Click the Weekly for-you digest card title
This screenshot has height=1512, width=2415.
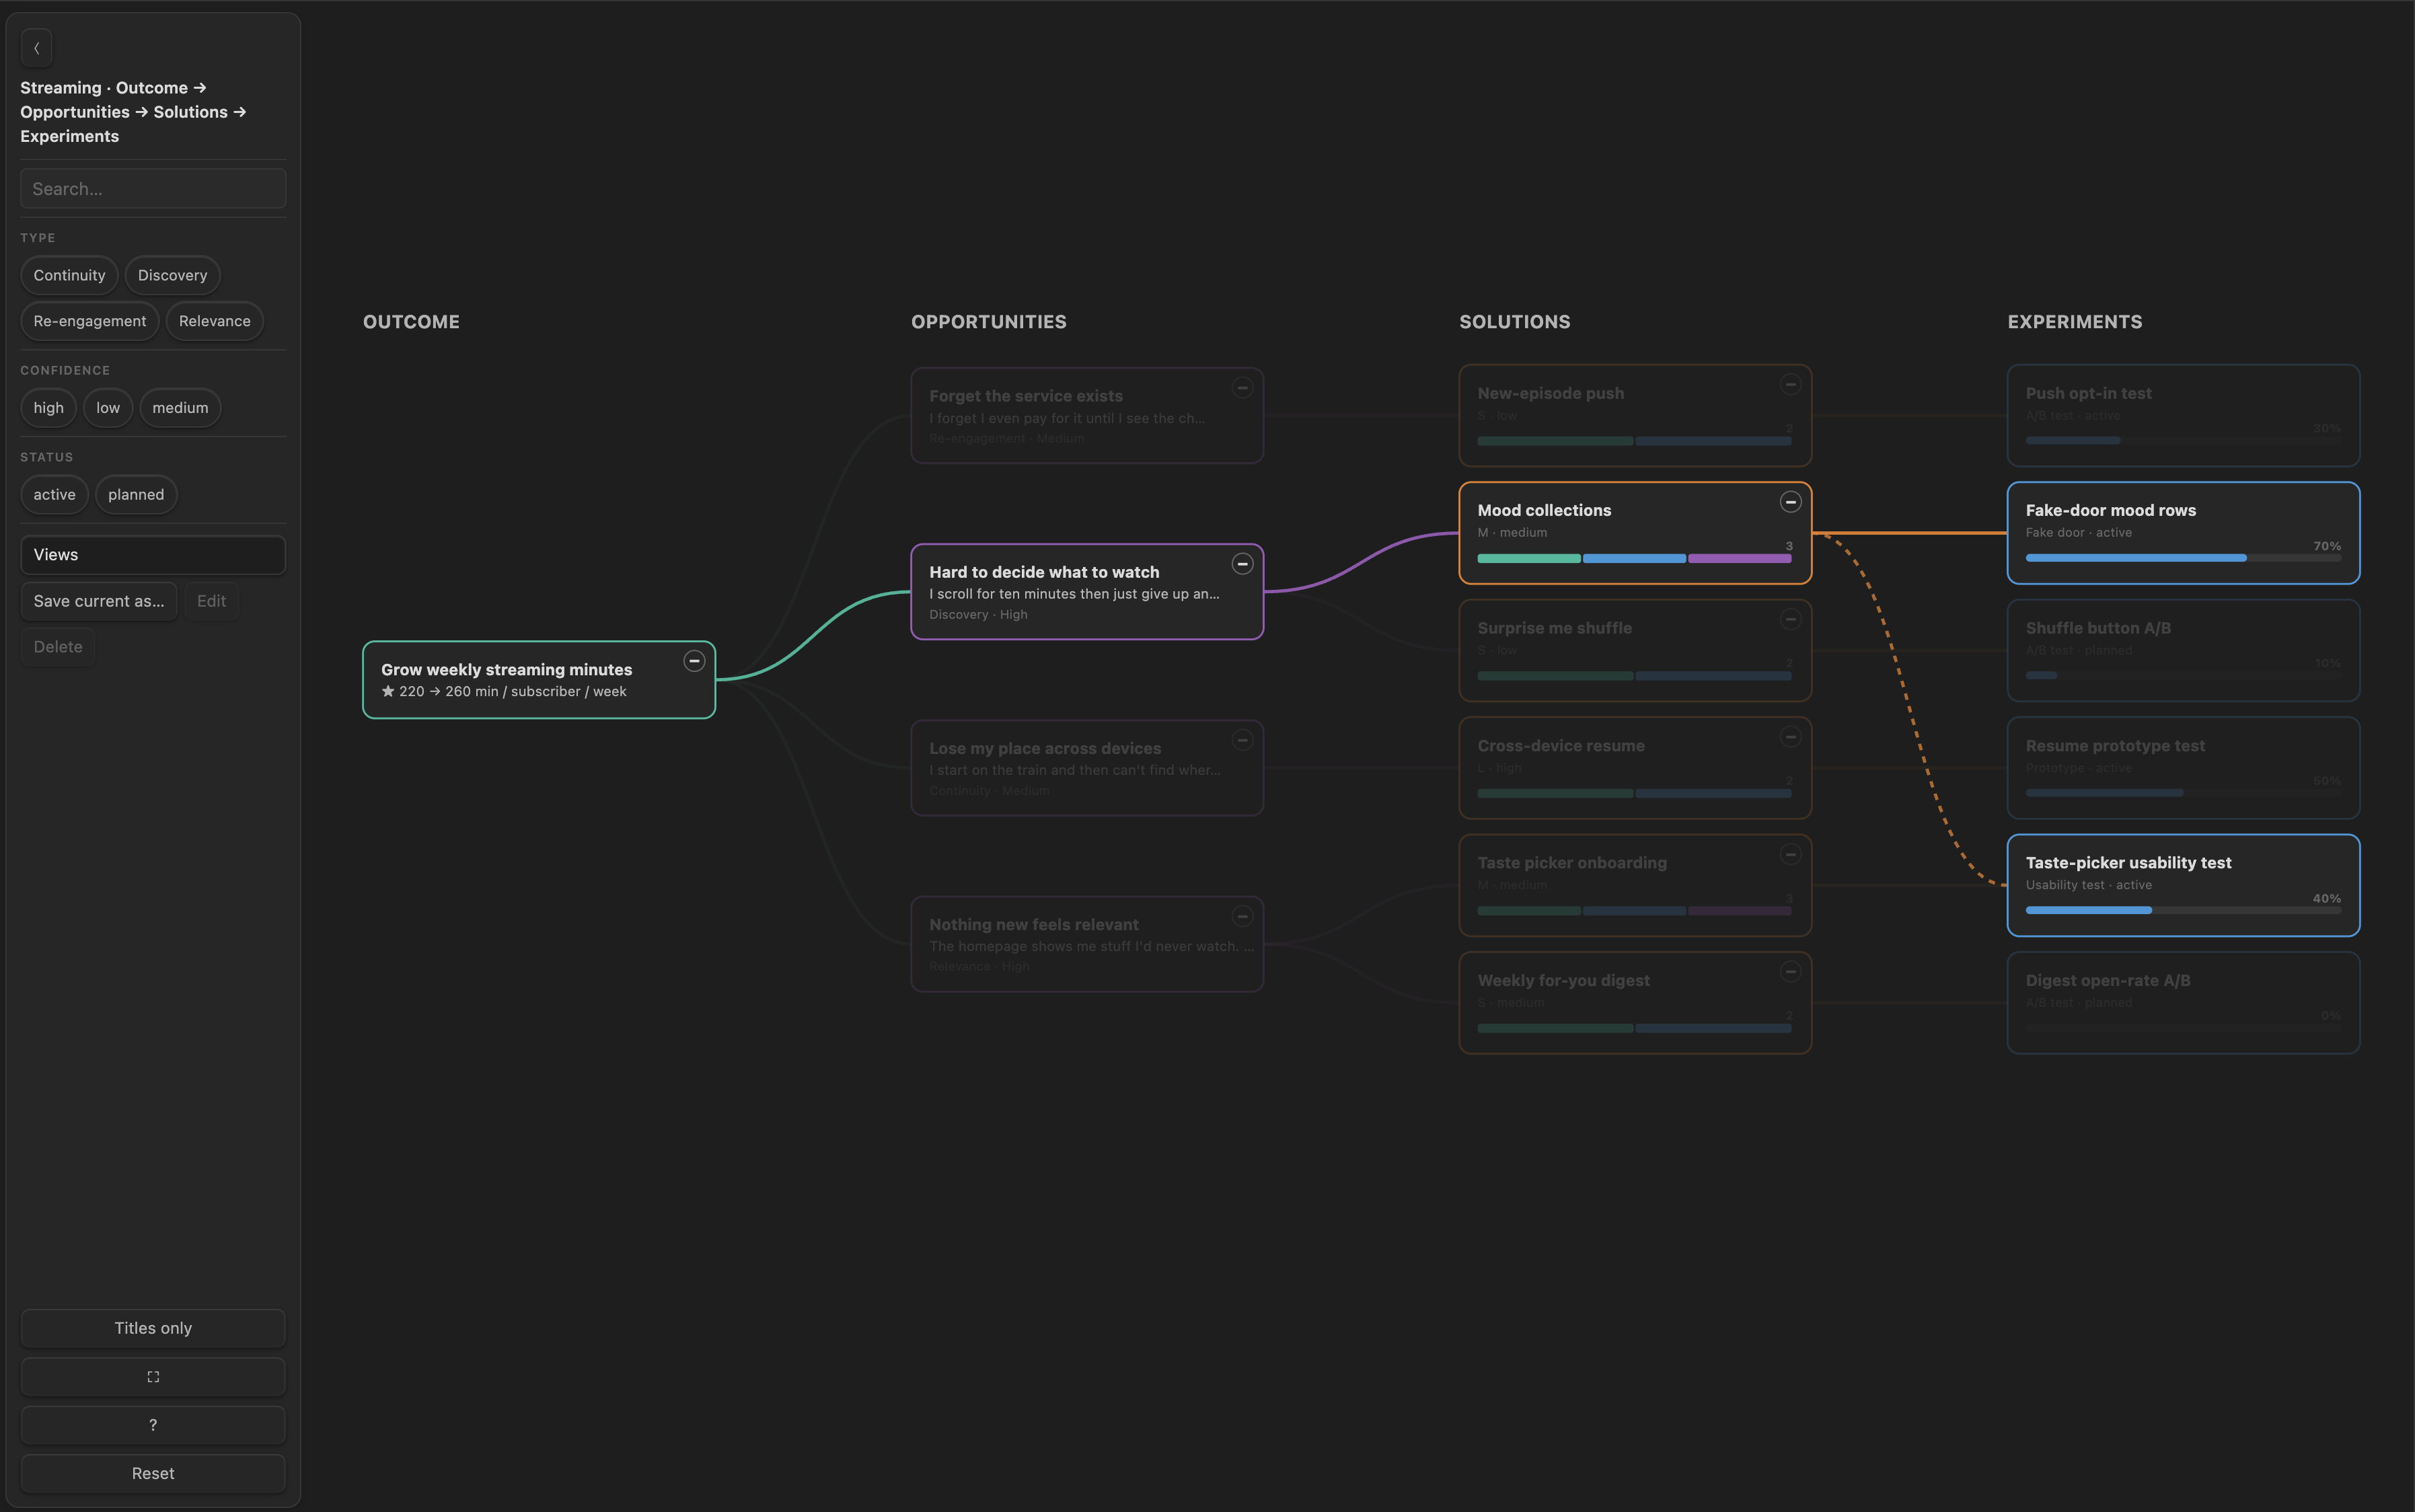(x=1563, y=981)
